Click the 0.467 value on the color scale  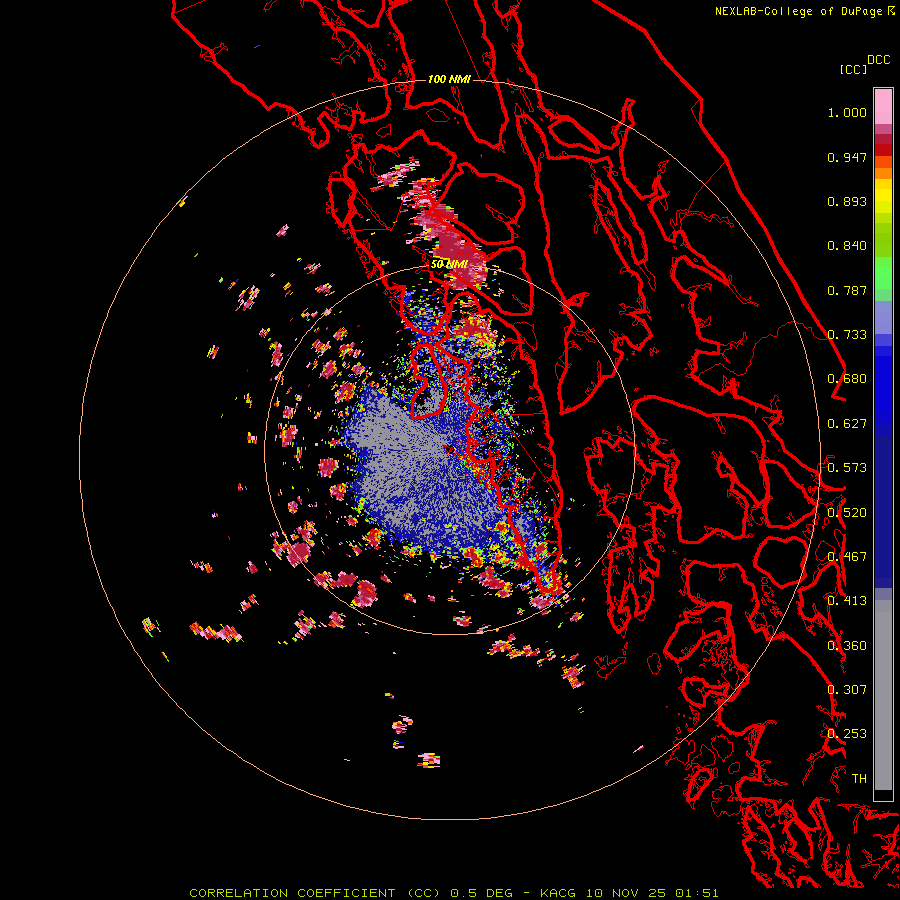pyautogui.click(x=847, y=557)
